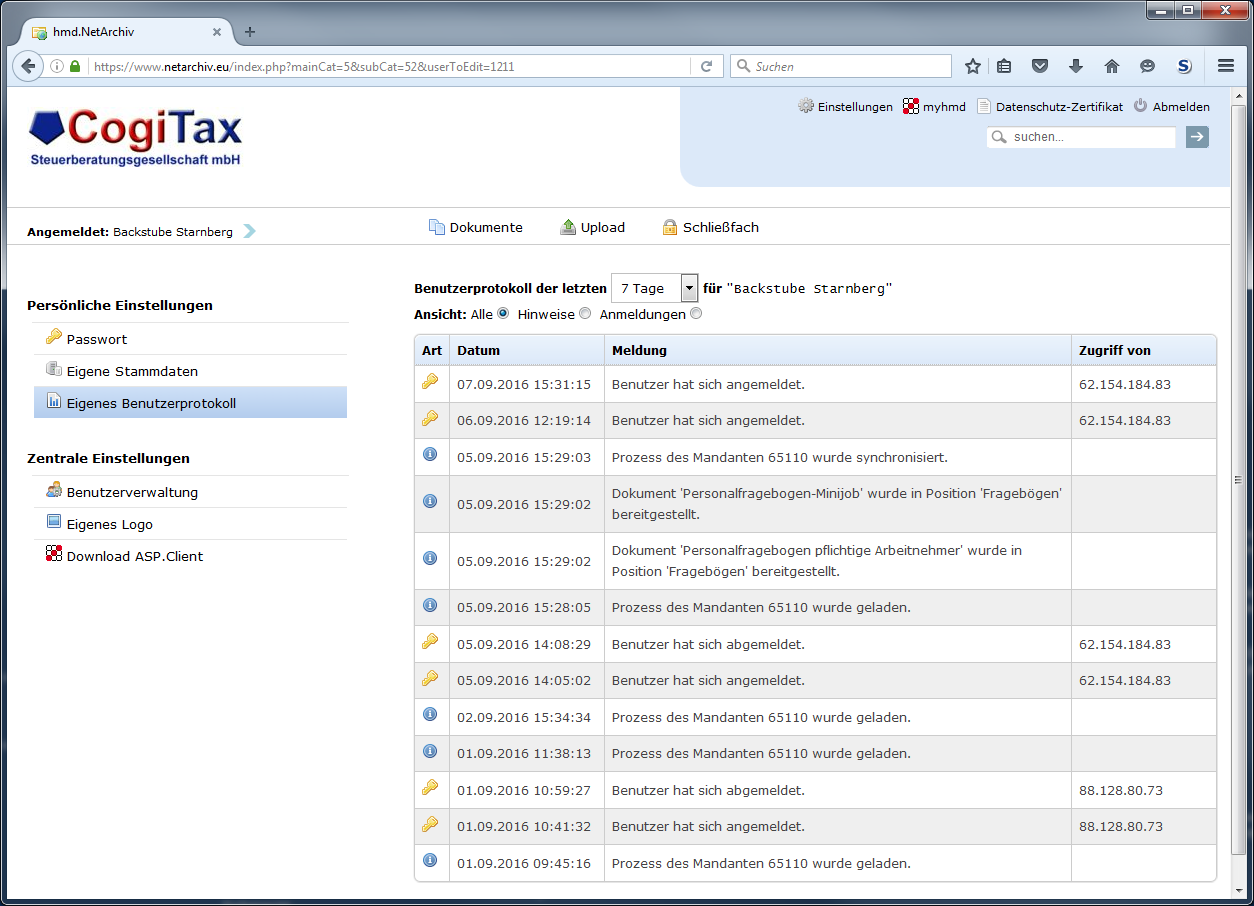
Task: Select the Hinweise radio button
Action: (x=584, y=313)
